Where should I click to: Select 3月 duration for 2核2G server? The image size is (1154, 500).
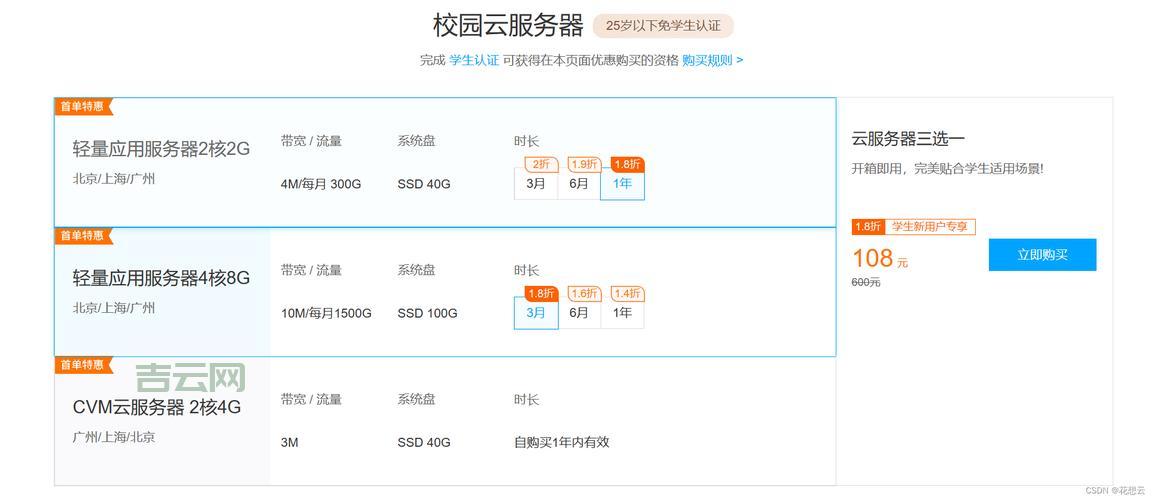pyautogui.click(x=536, y=184)
